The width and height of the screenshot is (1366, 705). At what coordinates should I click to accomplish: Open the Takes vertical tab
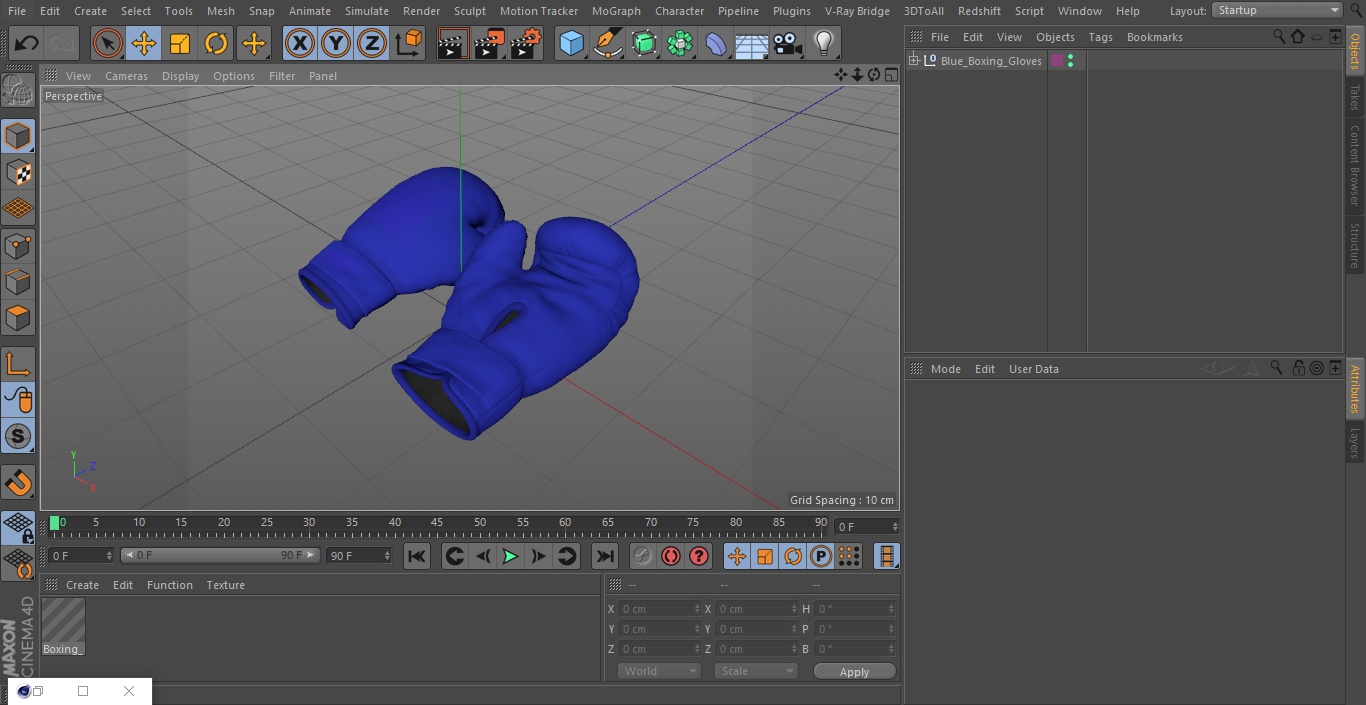(x=1355, y=97)
